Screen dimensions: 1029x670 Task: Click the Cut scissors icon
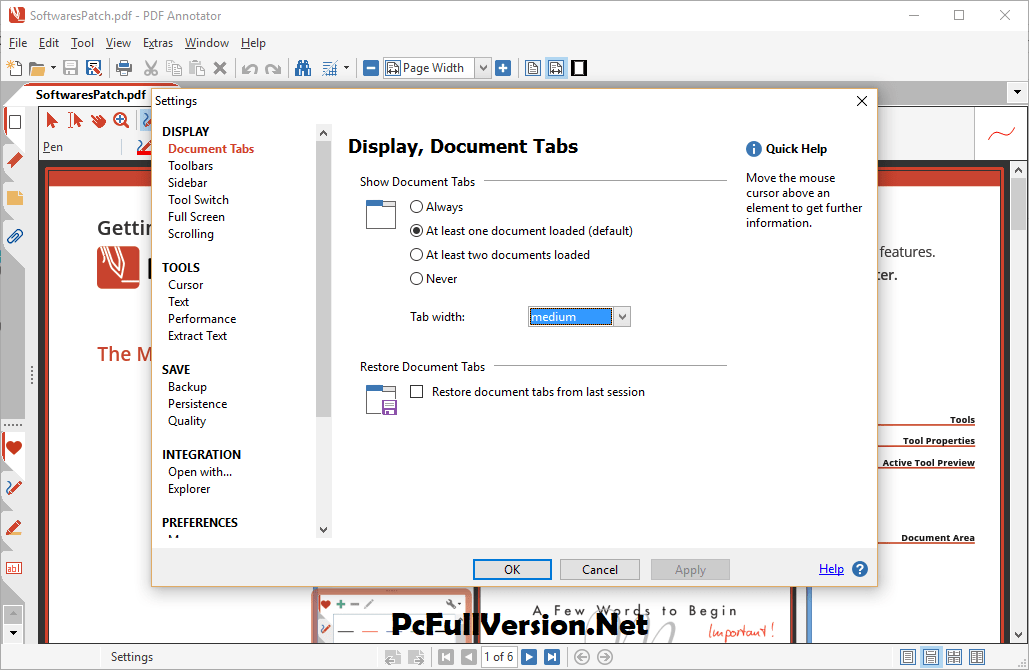coord(151,68)
